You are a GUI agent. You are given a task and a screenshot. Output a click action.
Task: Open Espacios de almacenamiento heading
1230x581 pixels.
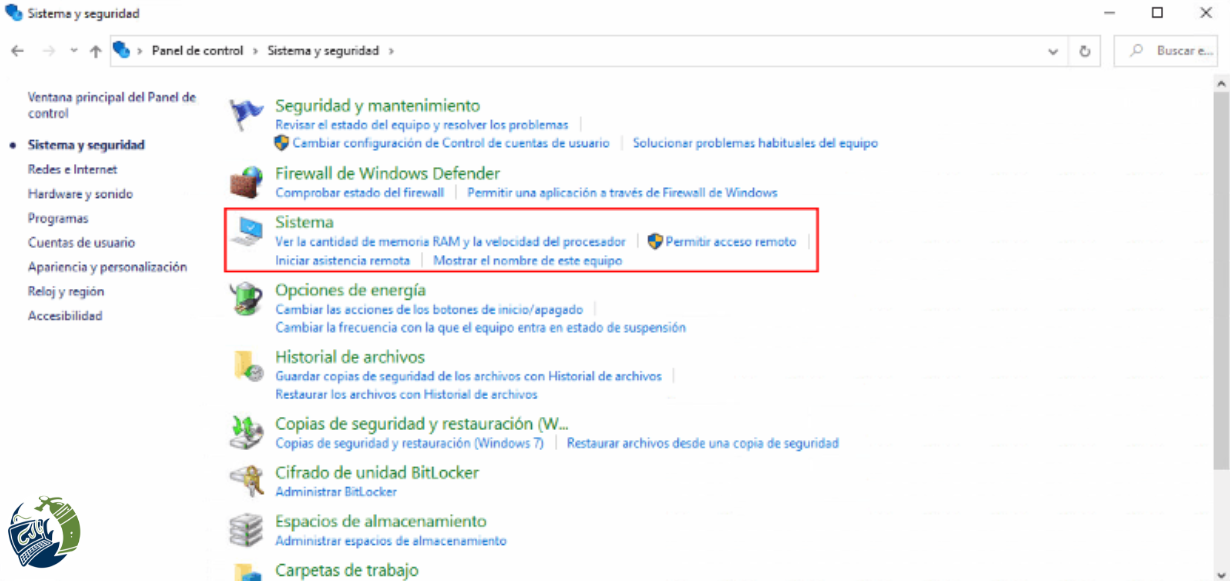381,522
